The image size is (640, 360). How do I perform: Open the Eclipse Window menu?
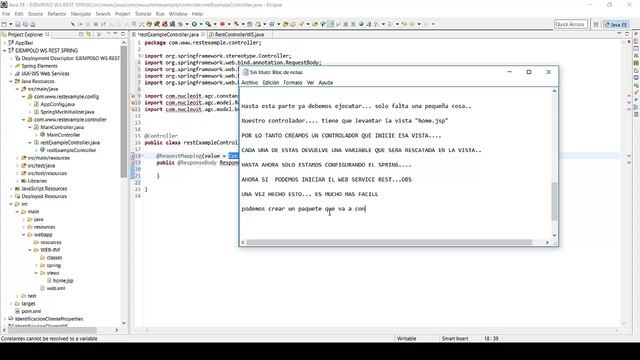(x=178, y=13)
